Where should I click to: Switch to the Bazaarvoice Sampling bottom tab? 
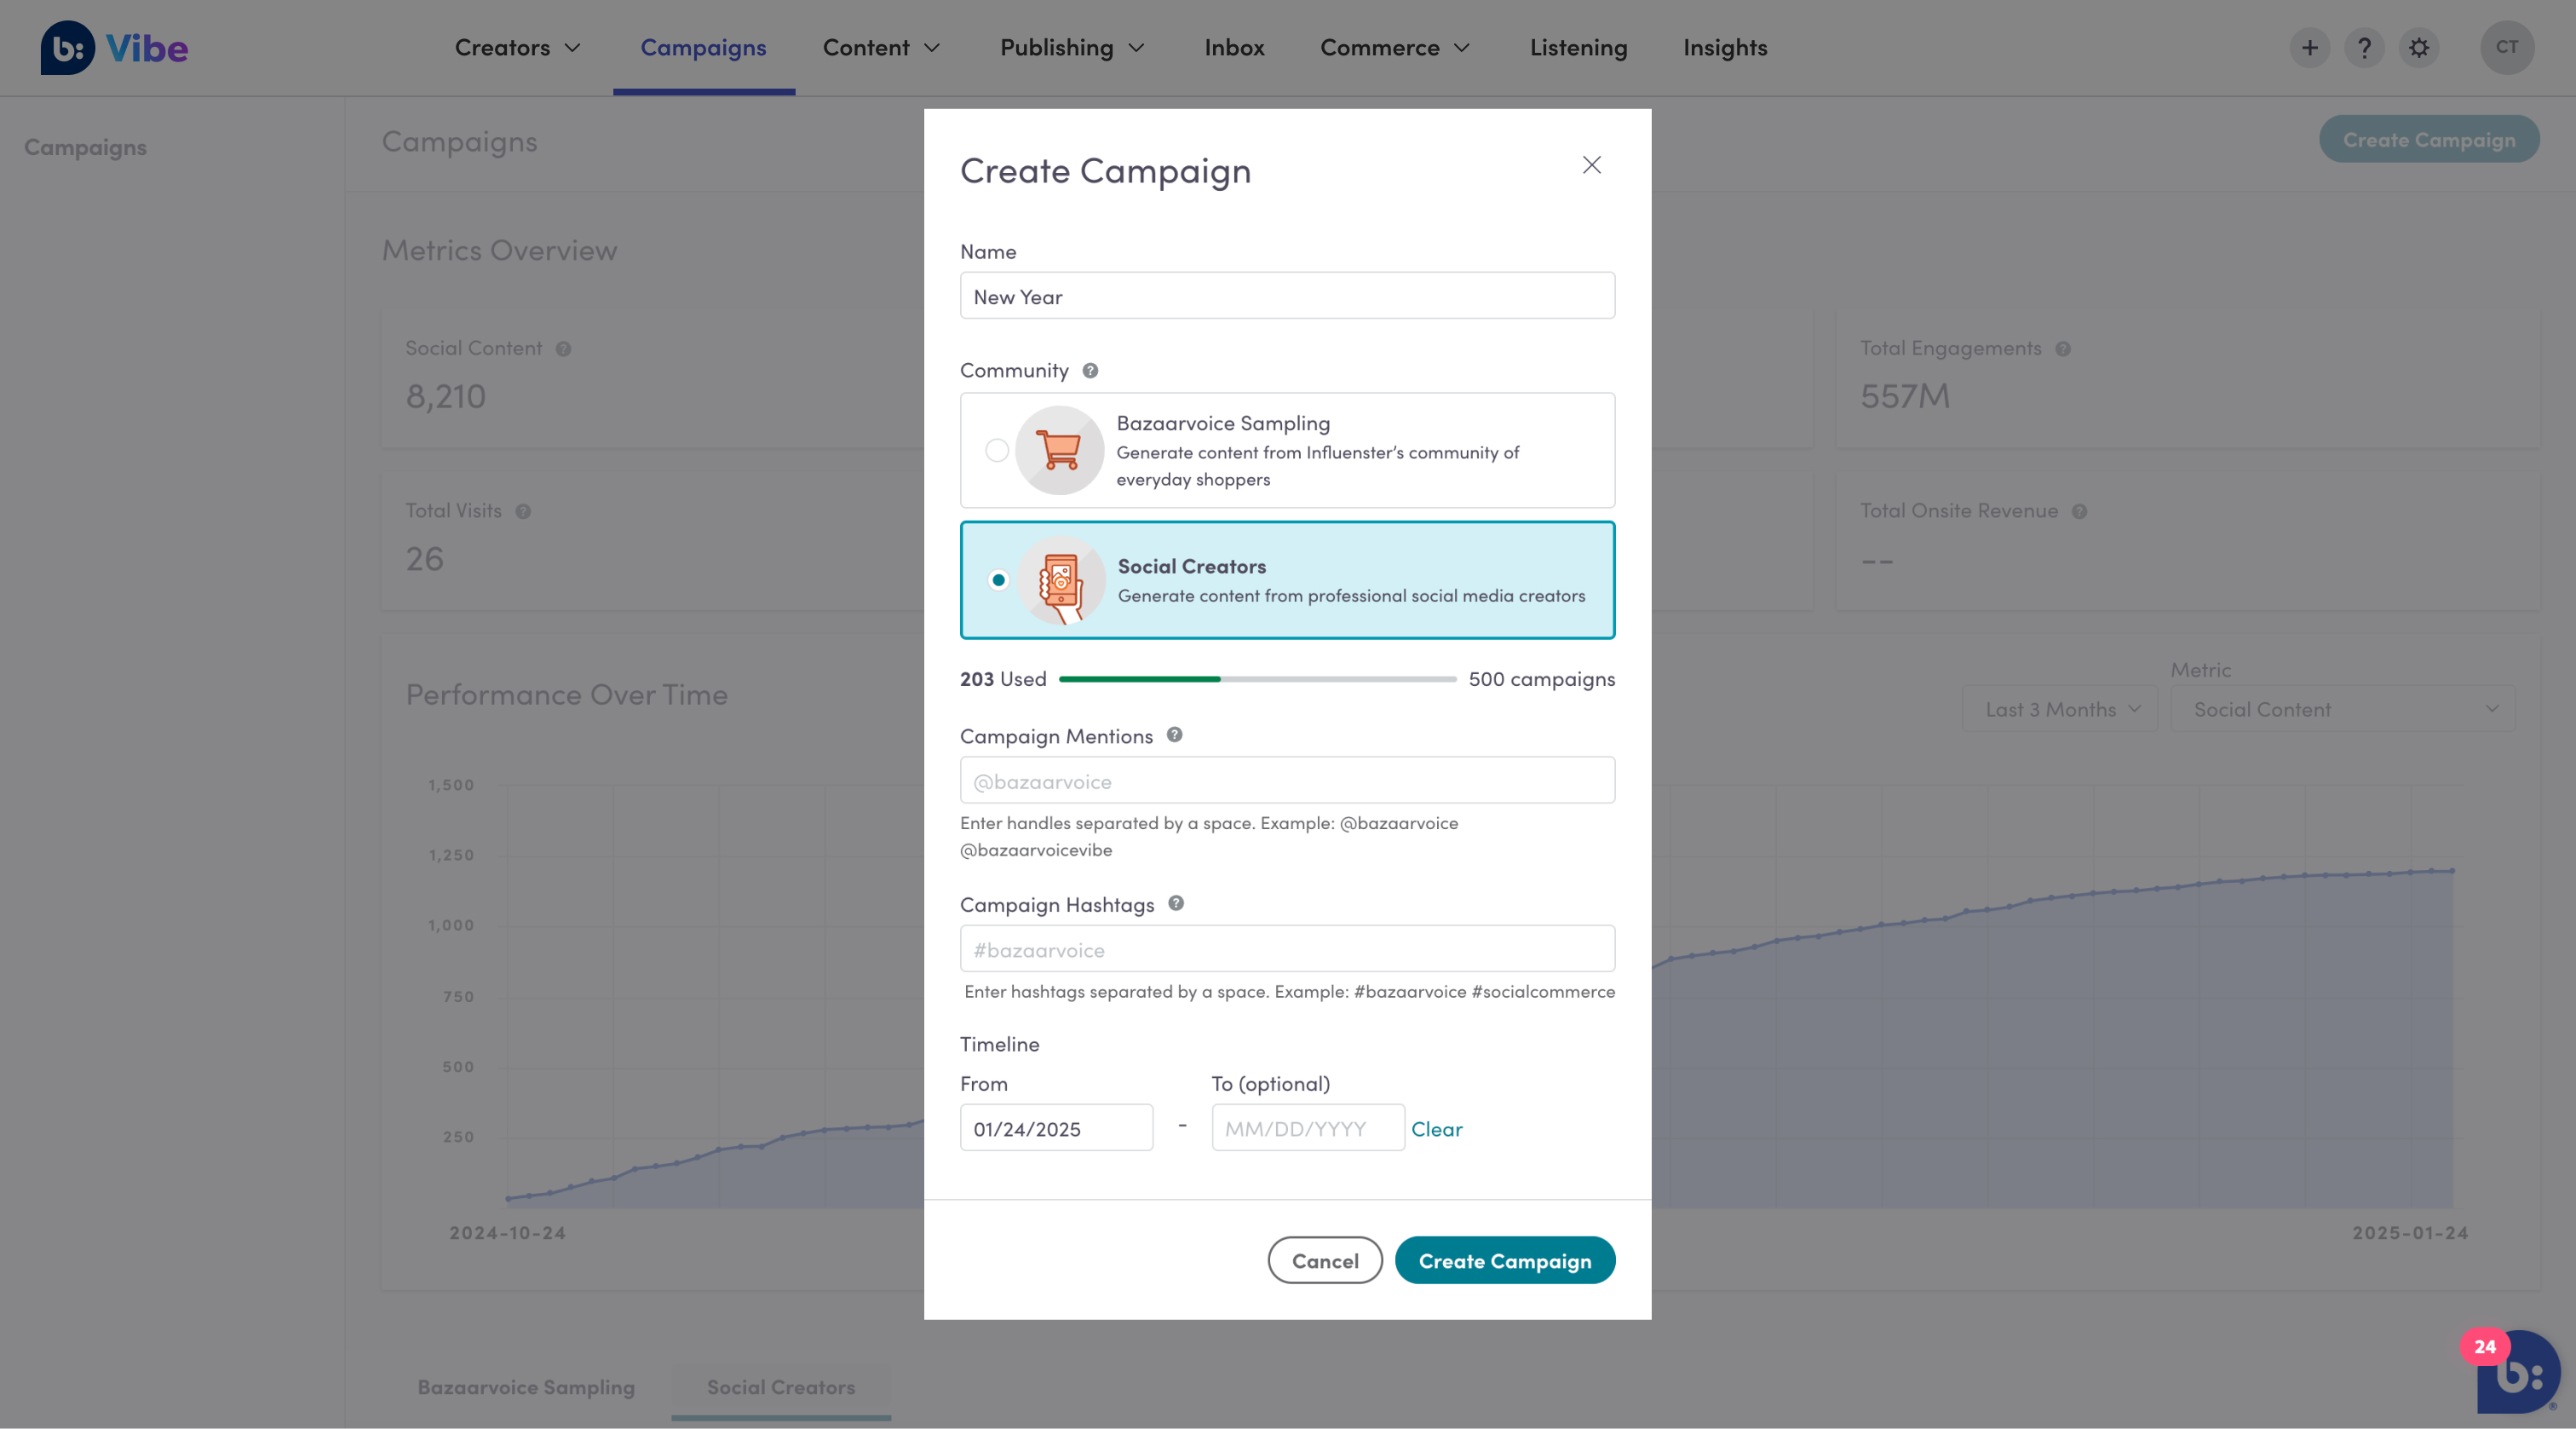(x=526, y=1387)
